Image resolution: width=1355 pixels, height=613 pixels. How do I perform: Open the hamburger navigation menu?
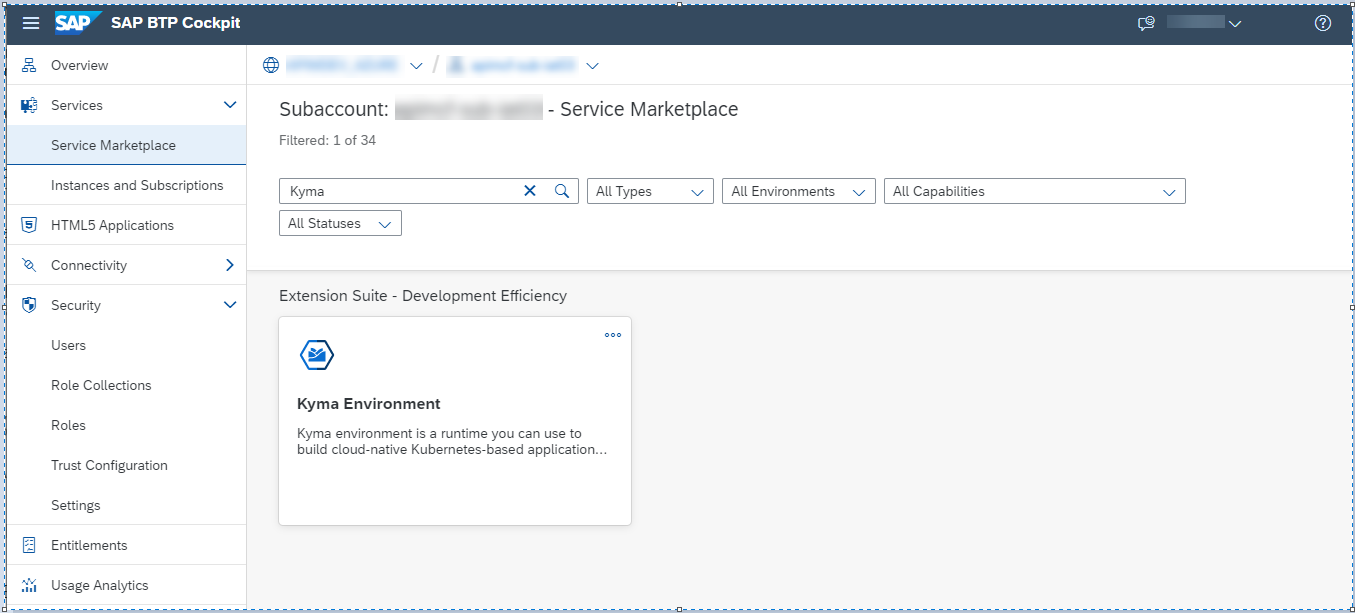(31, 23)
